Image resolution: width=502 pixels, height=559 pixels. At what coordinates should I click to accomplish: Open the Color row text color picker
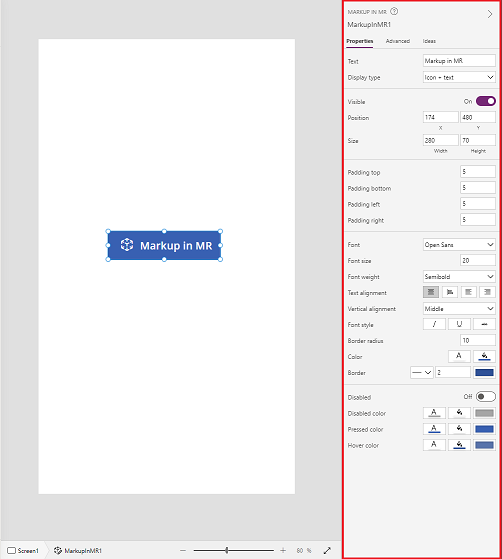tap(459, 356)
